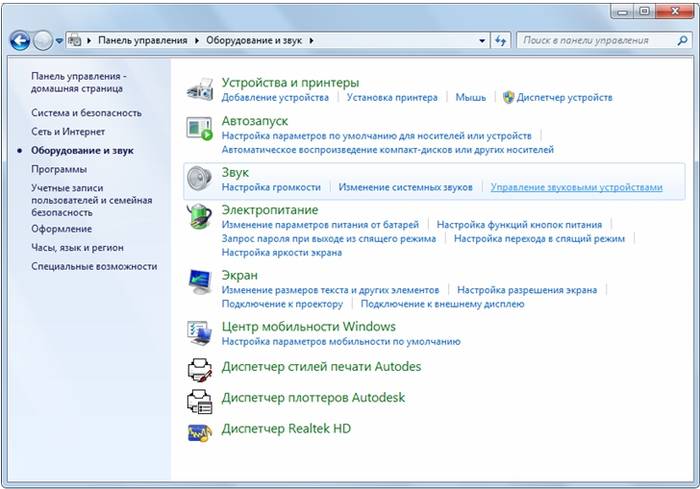Expand the Оборудование и звук breadcrumb arrow
The width and height of the screenshot is (700, 489).
pyautogui.click(x=312, y=41)
